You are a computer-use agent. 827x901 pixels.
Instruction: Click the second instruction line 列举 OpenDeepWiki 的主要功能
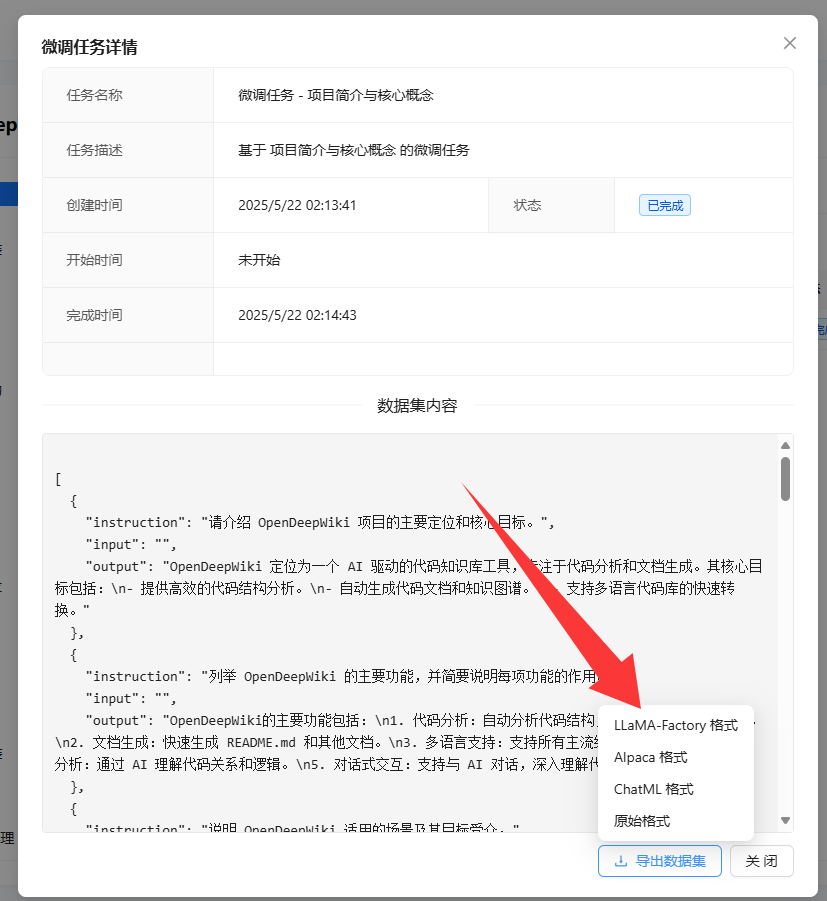343,676
